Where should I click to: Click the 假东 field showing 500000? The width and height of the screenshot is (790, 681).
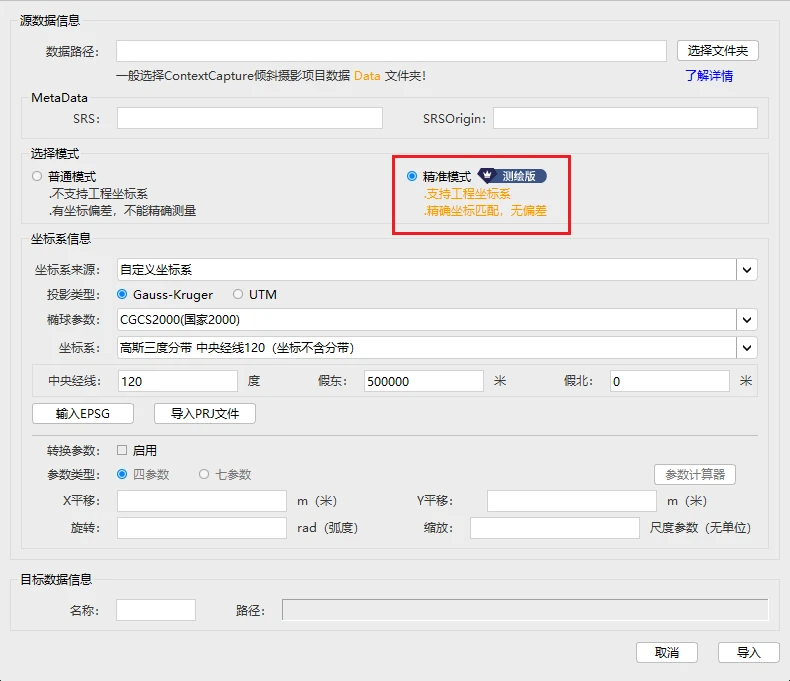pyautogui.click(x=424, y=381)
